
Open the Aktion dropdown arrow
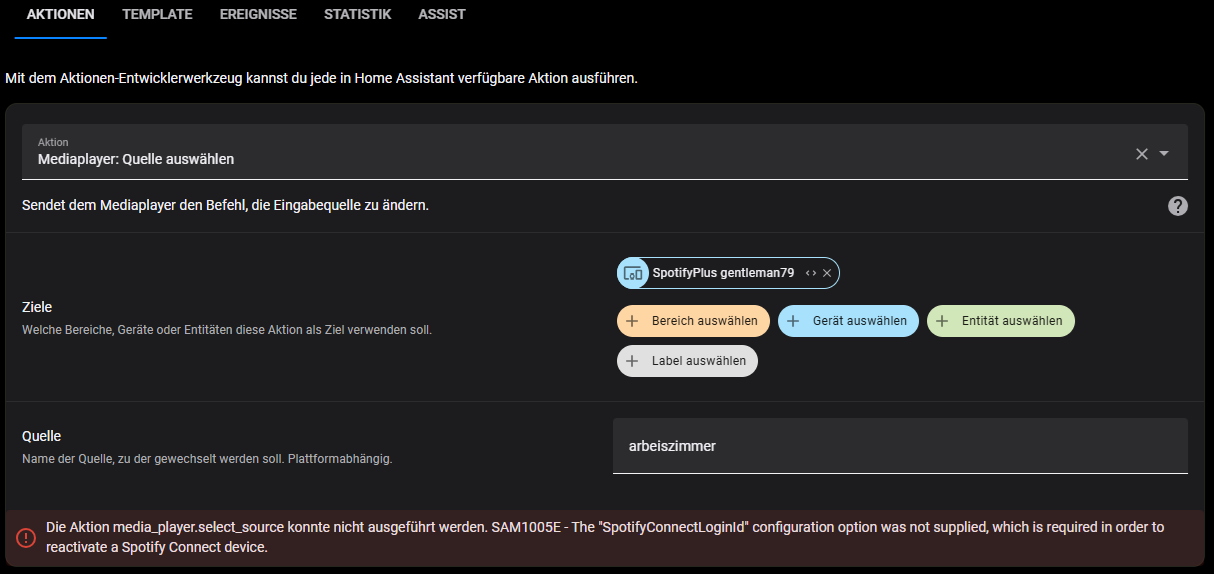pos(1164,154)
